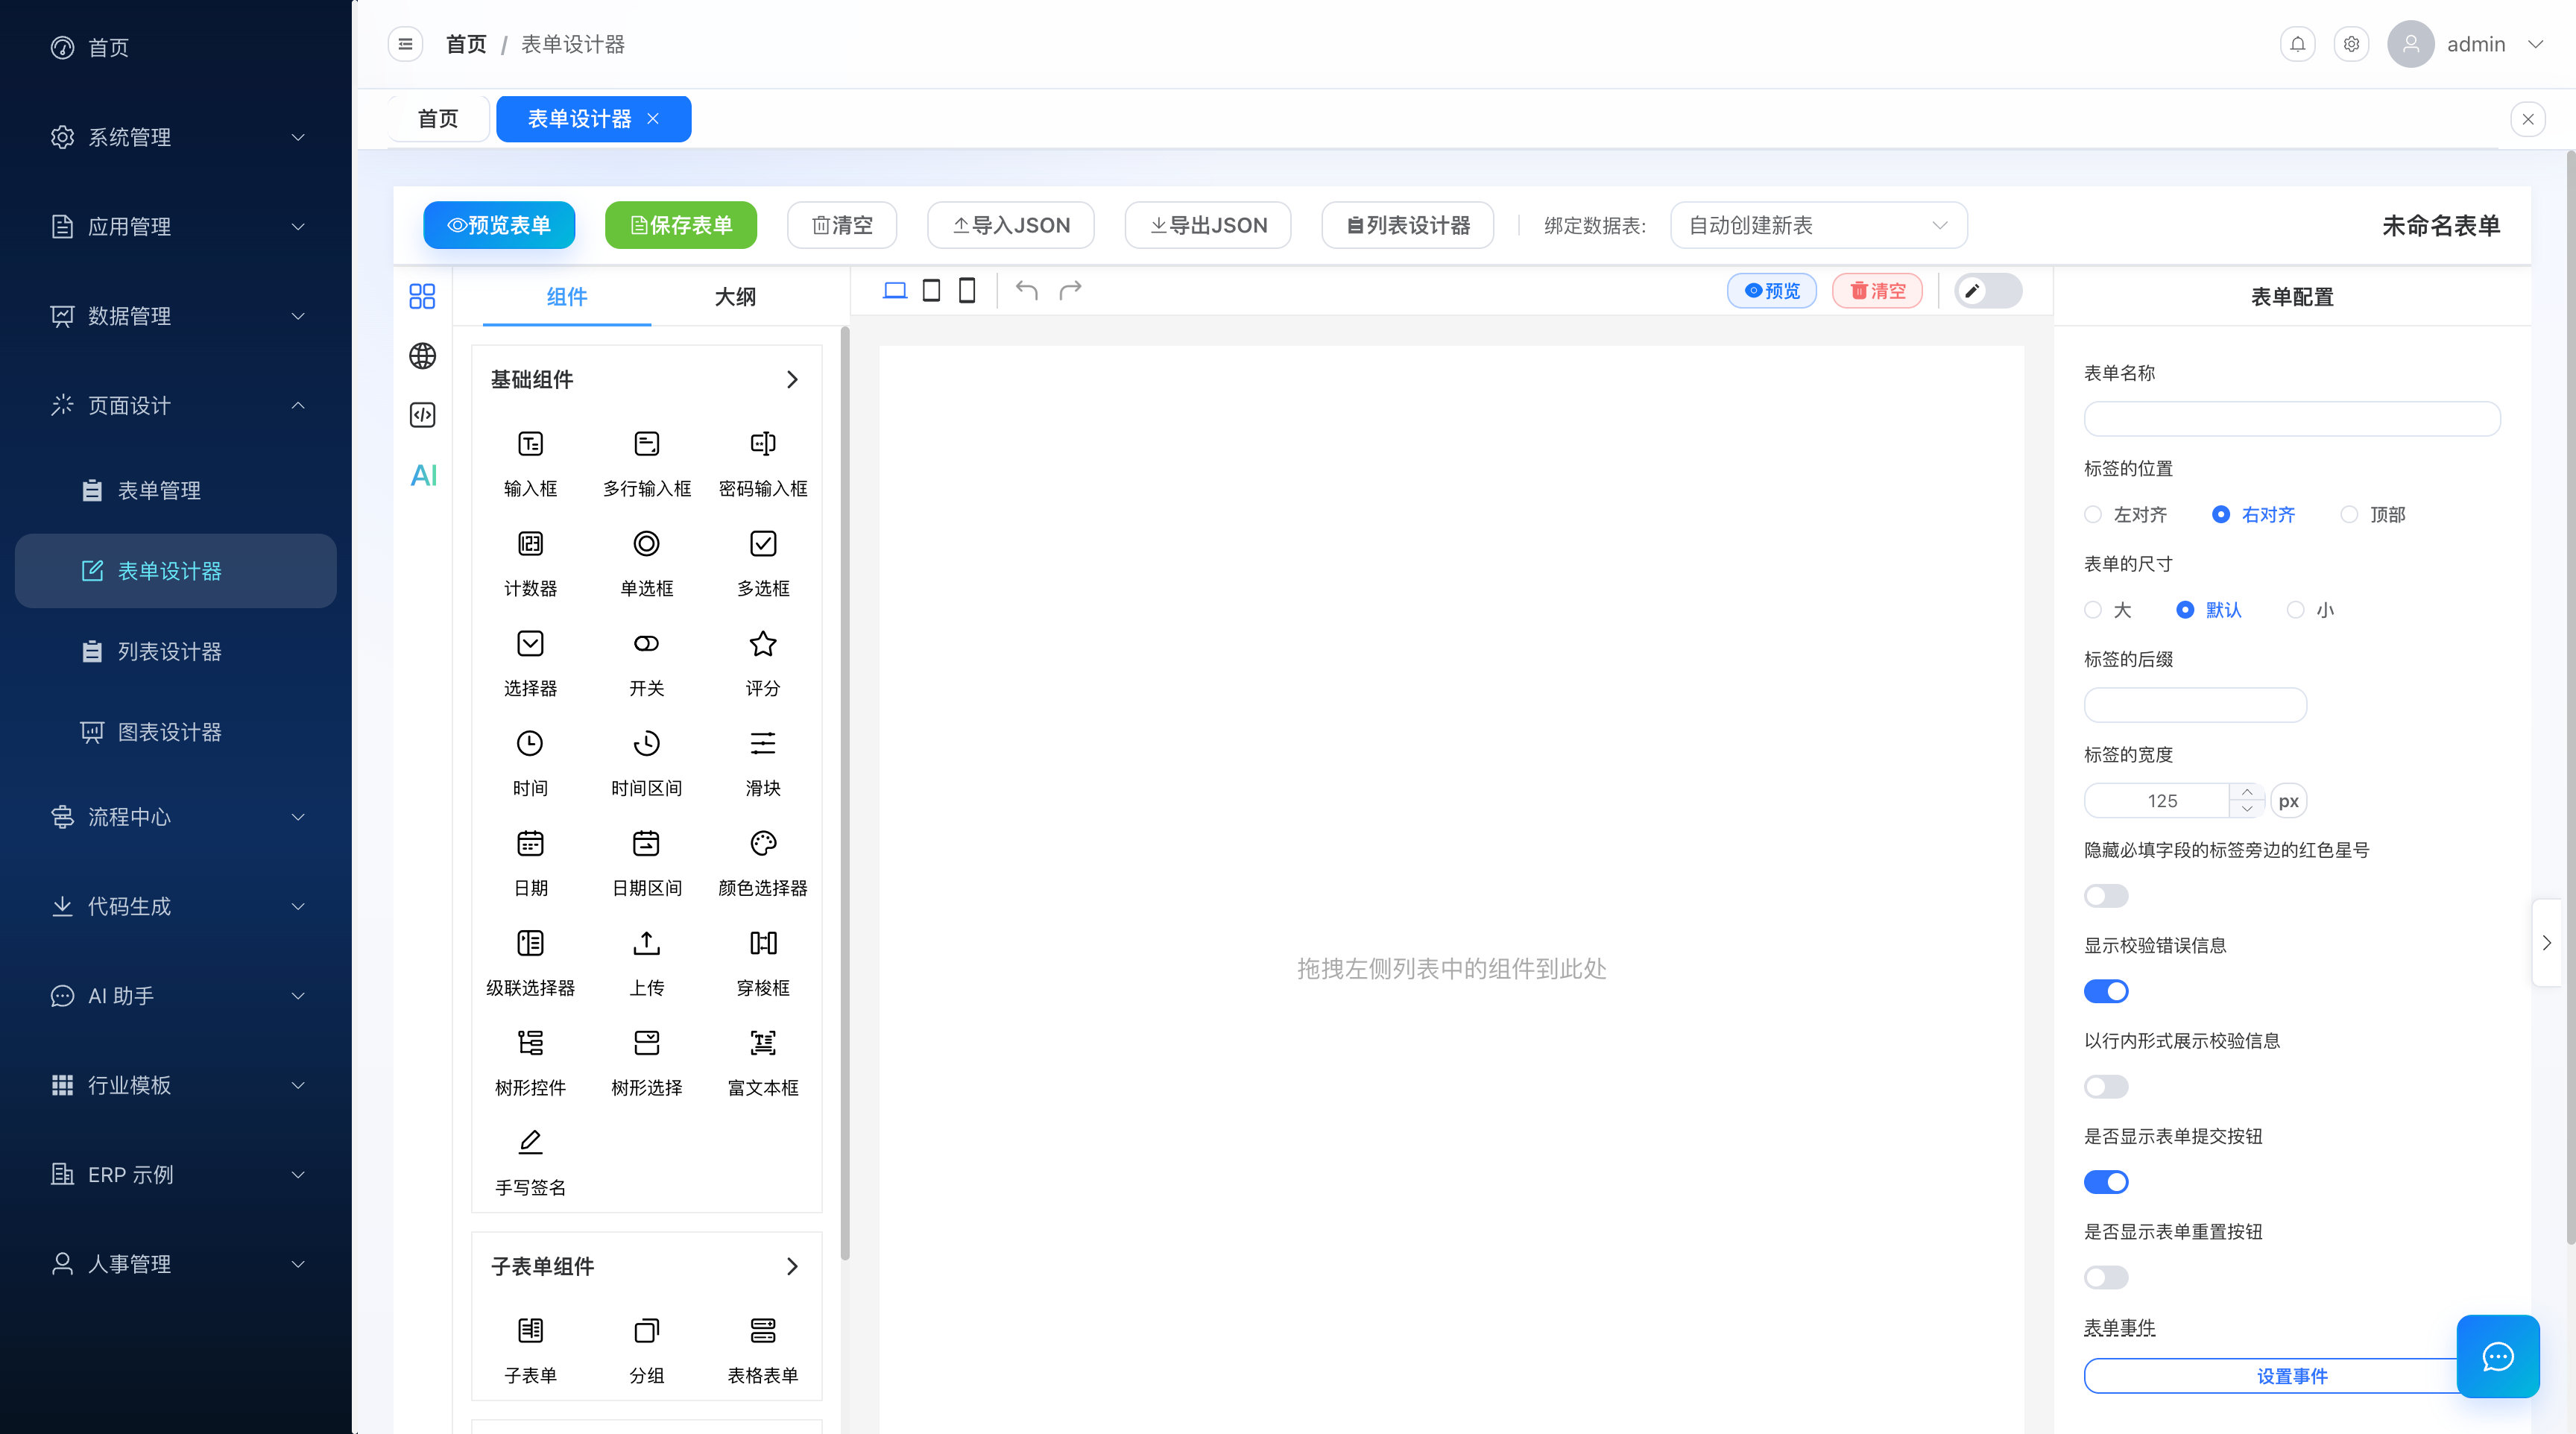Image resolution: width=2576 pixels, height=1434 pixels.
Task: Click the 多选框 checkbox component icon
Action: (x=763, y=543)
